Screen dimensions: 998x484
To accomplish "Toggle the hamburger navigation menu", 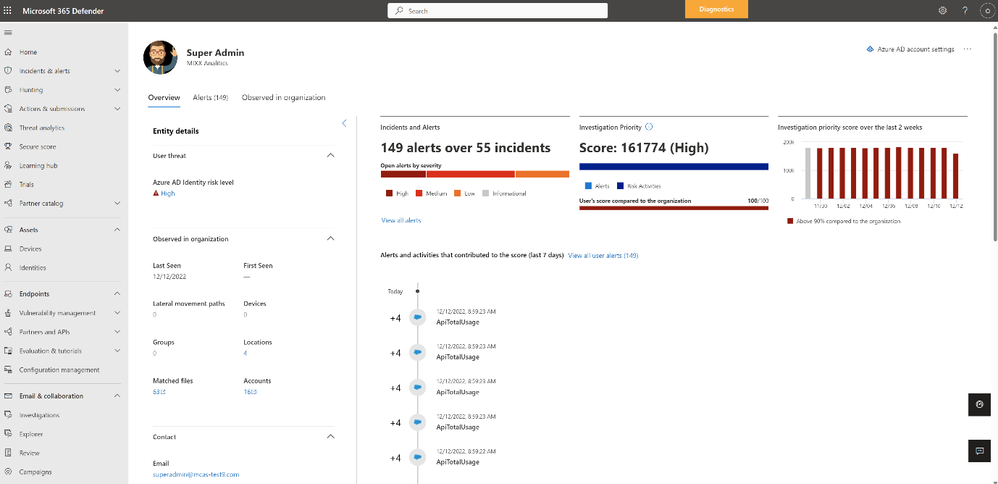I will coord(8,32).
